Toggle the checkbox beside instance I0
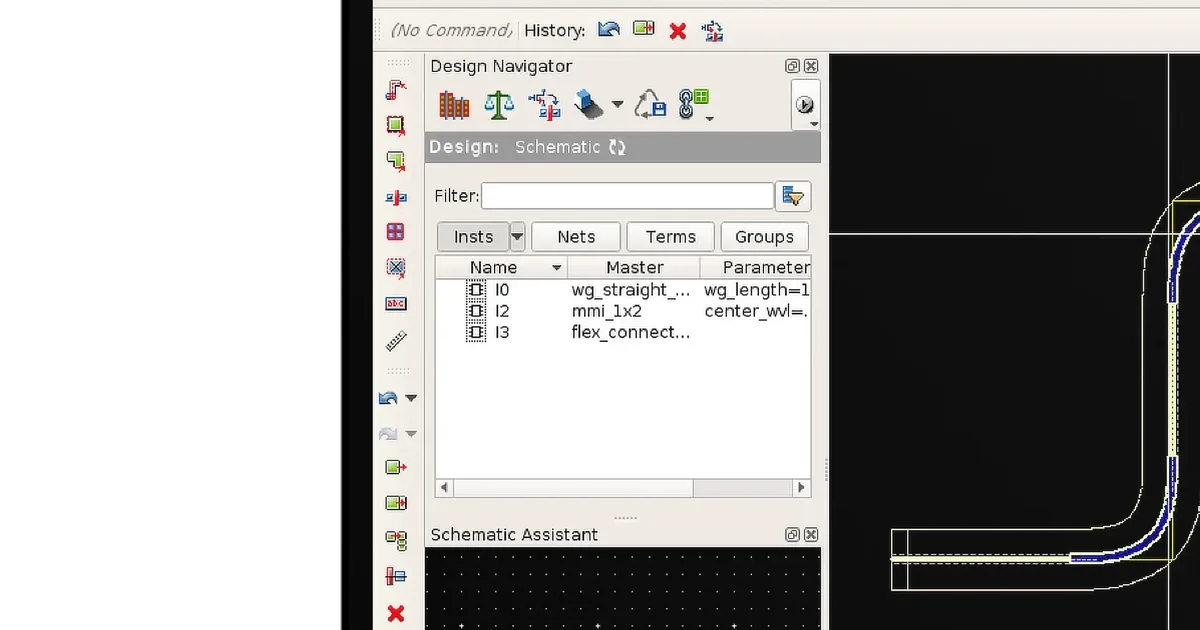 (475, 289)
